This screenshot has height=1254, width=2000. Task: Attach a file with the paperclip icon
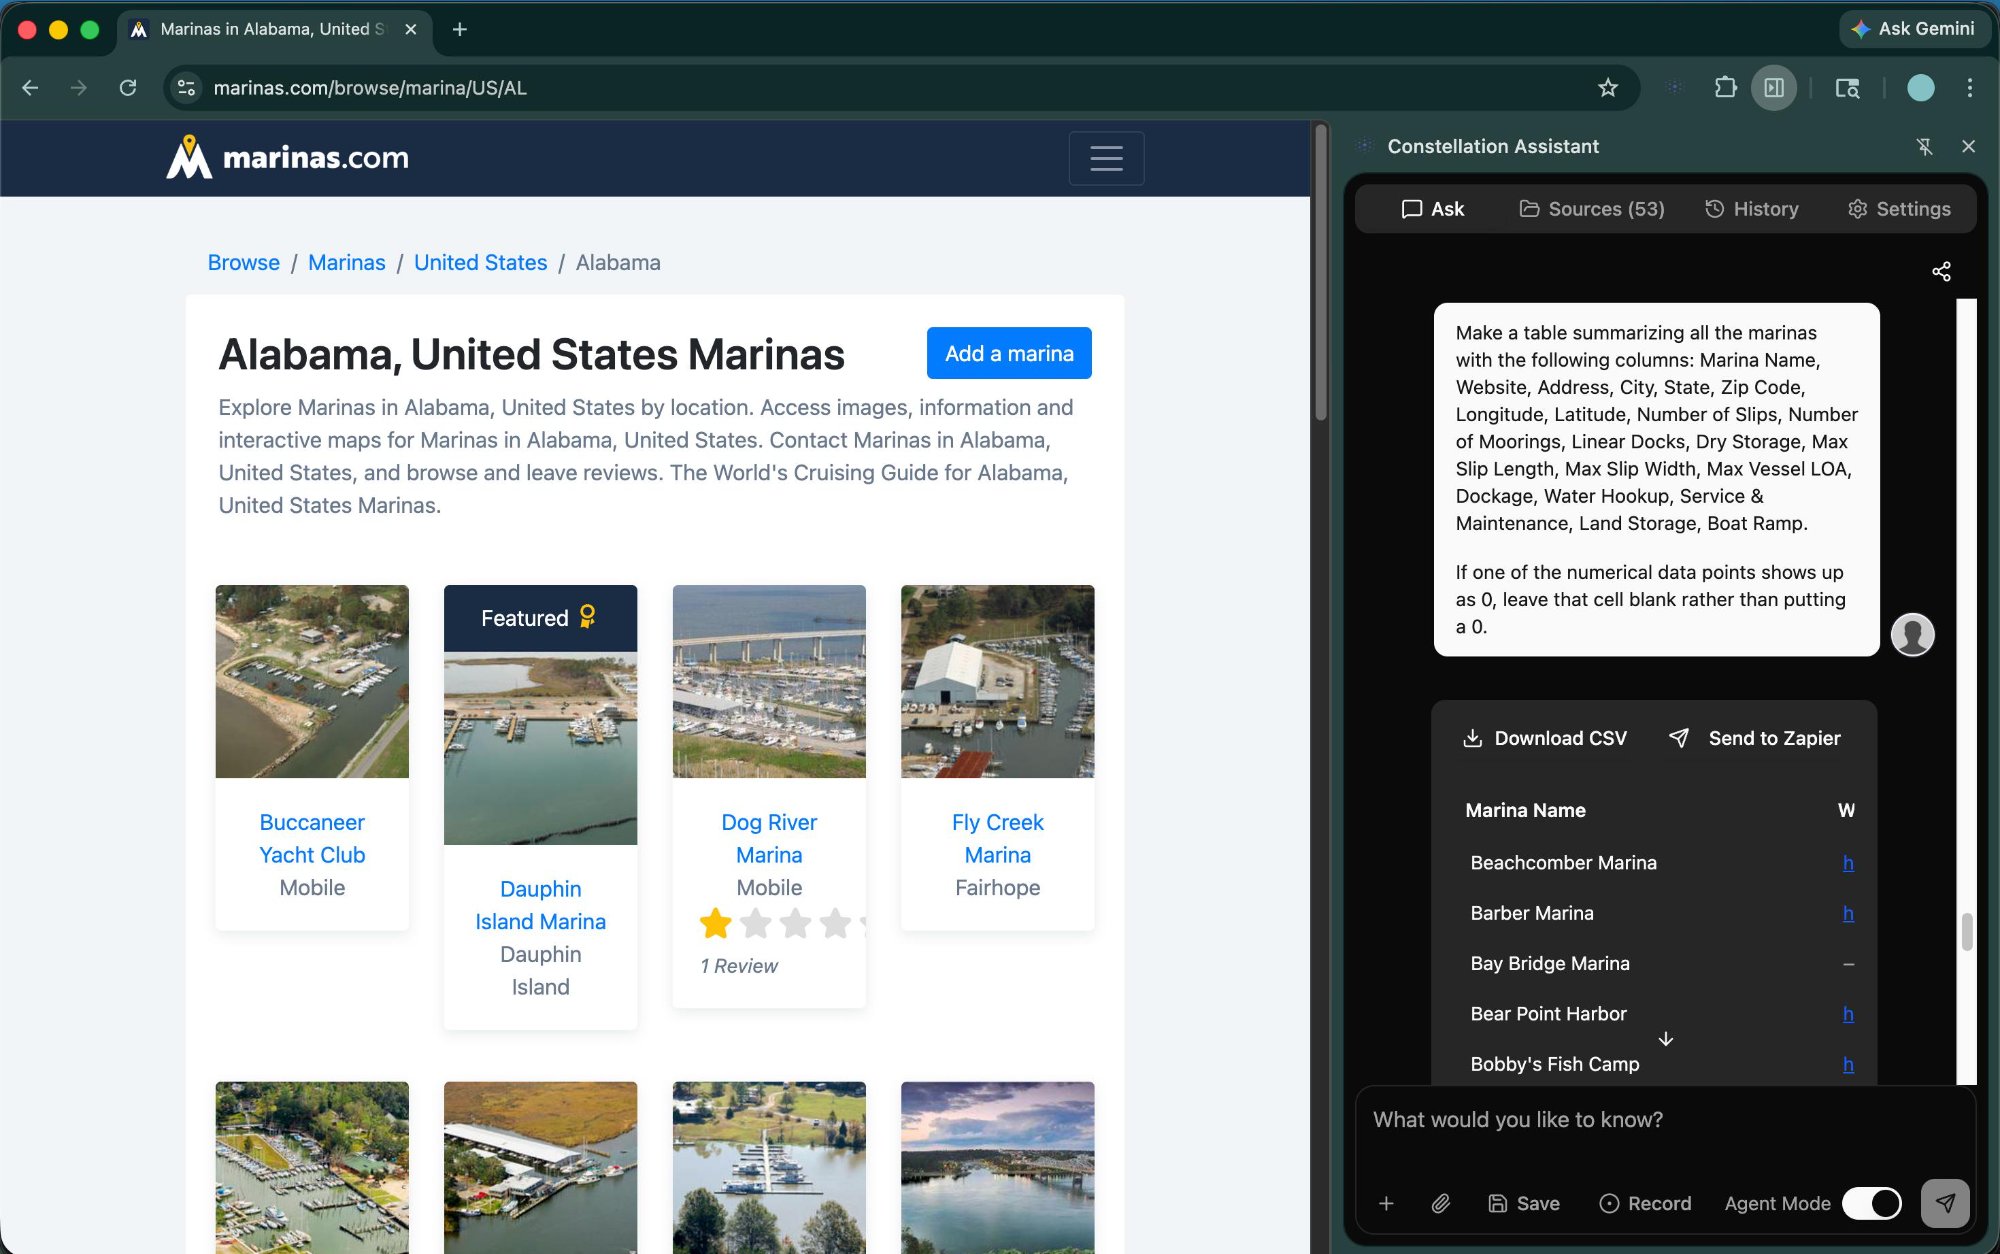point(1441,1203)
